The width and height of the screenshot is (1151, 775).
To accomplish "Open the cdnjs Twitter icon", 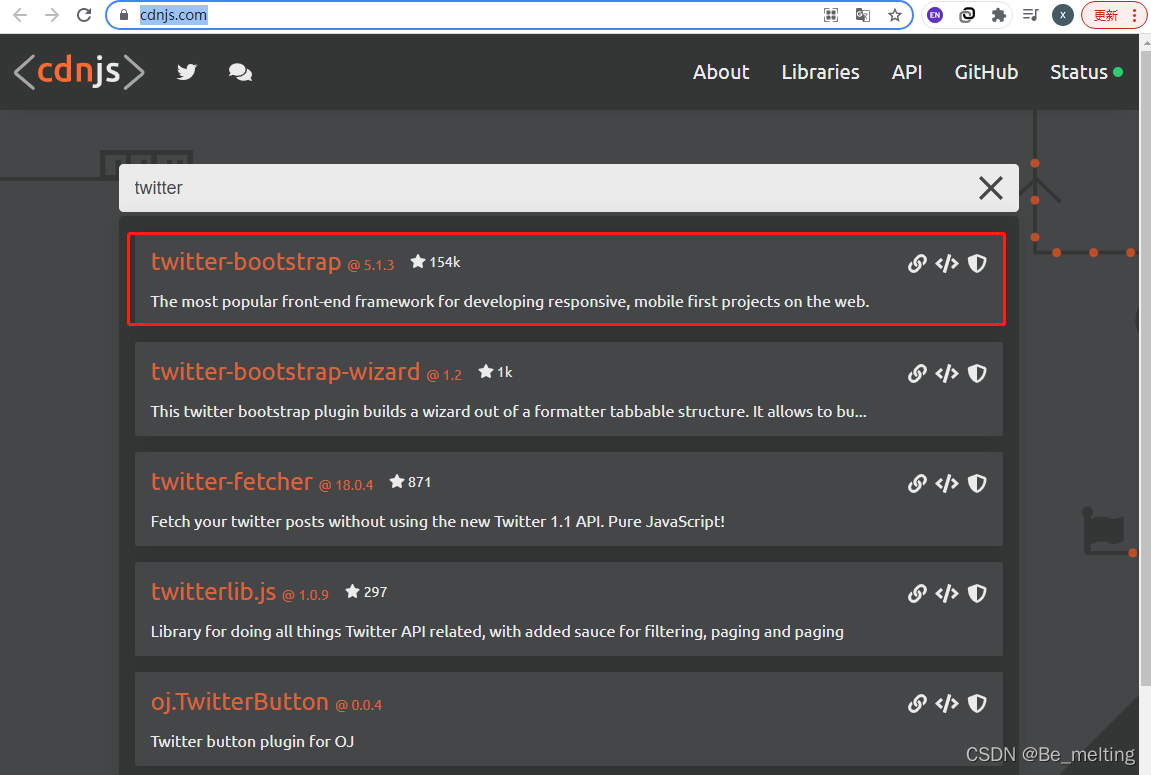I will pyautogui.click(x=187, y=72).
